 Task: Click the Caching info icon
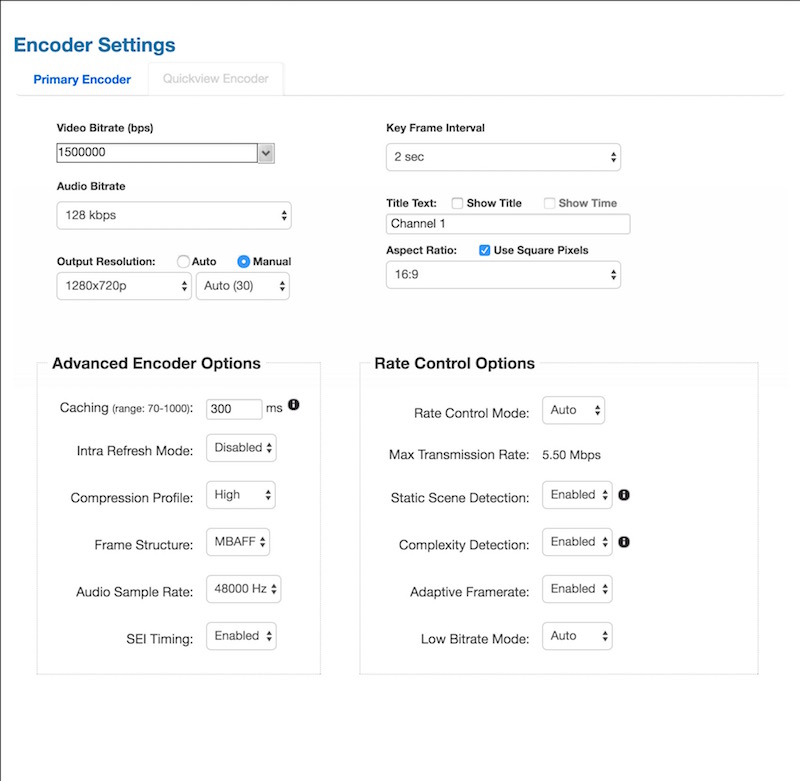pyautogui.click(x=294, y=405)
